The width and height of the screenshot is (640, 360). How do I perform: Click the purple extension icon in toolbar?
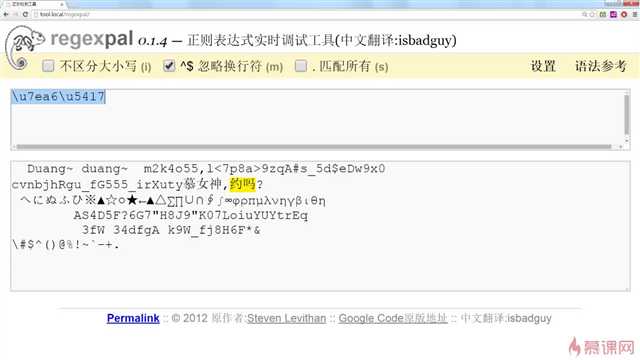[x=613, y=14]
